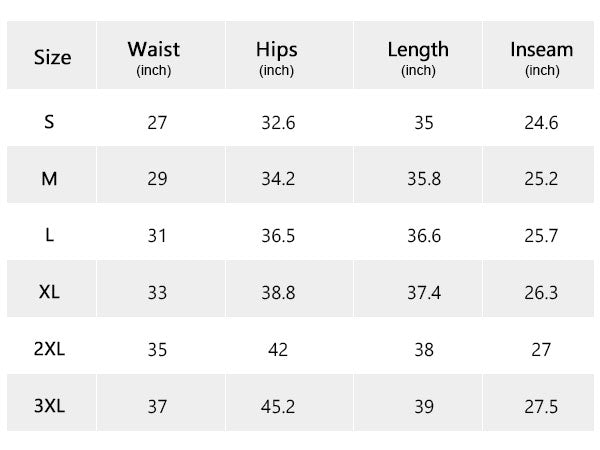Click the hips value 38.8 for size XL

pos(276,294)
